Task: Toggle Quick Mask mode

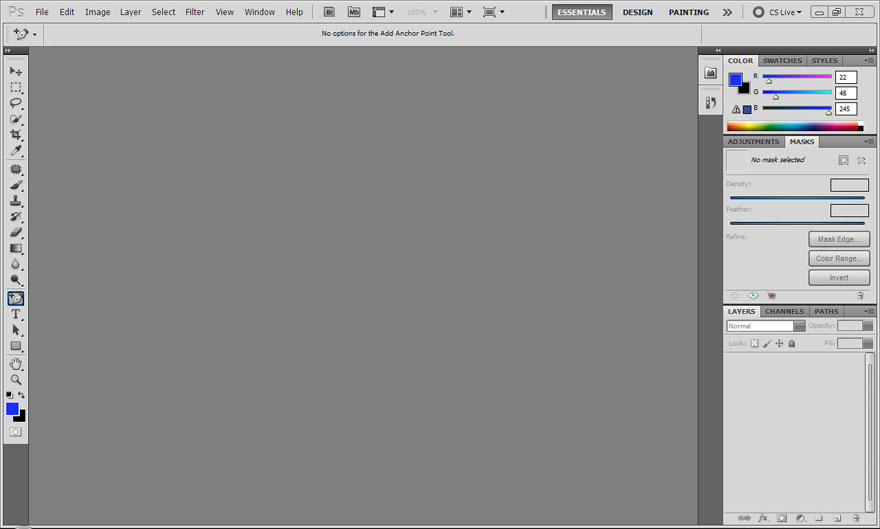Action: click(x=16, y=432)
